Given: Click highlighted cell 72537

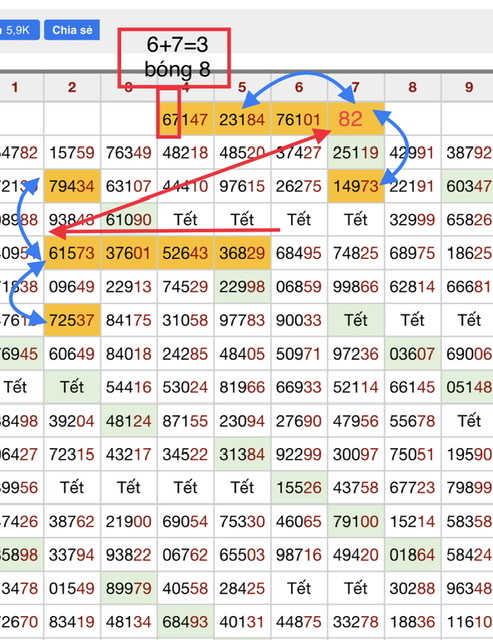Looking at the screenshot, I should click(72, 320).
